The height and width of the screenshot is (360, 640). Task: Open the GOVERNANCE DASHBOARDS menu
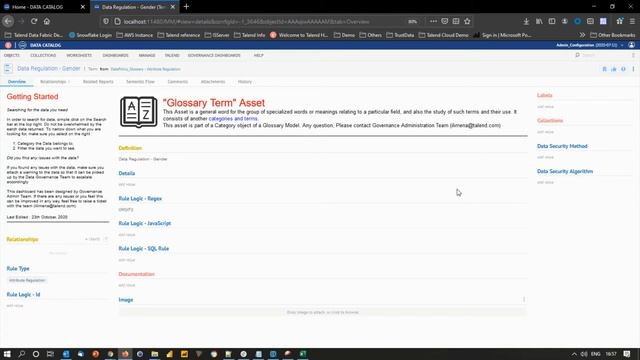(x=214, y=55)
